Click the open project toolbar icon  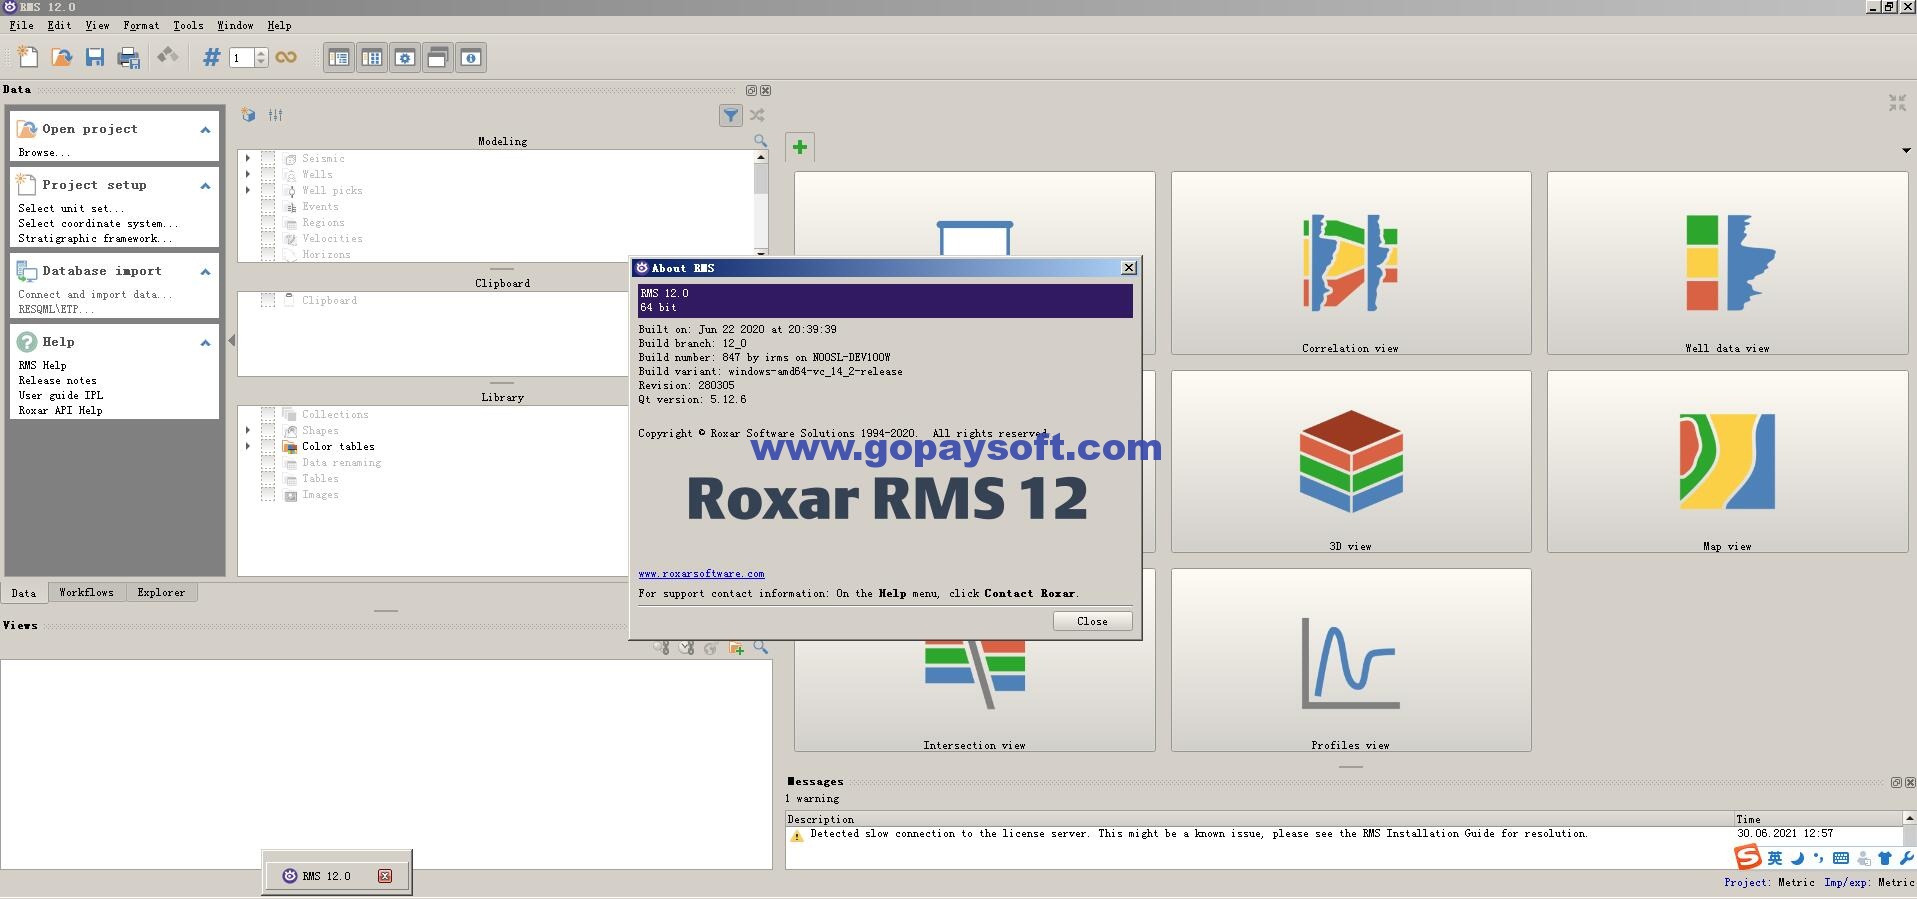62,57
